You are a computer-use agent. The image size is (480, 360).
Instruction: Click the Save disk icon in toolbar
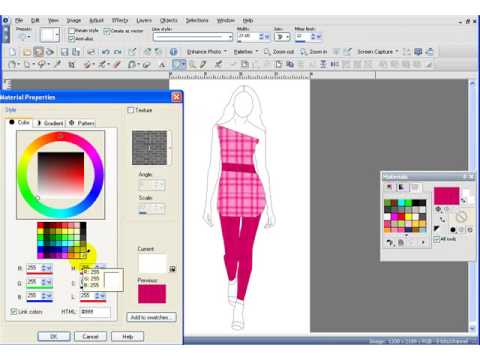(64, 52)
